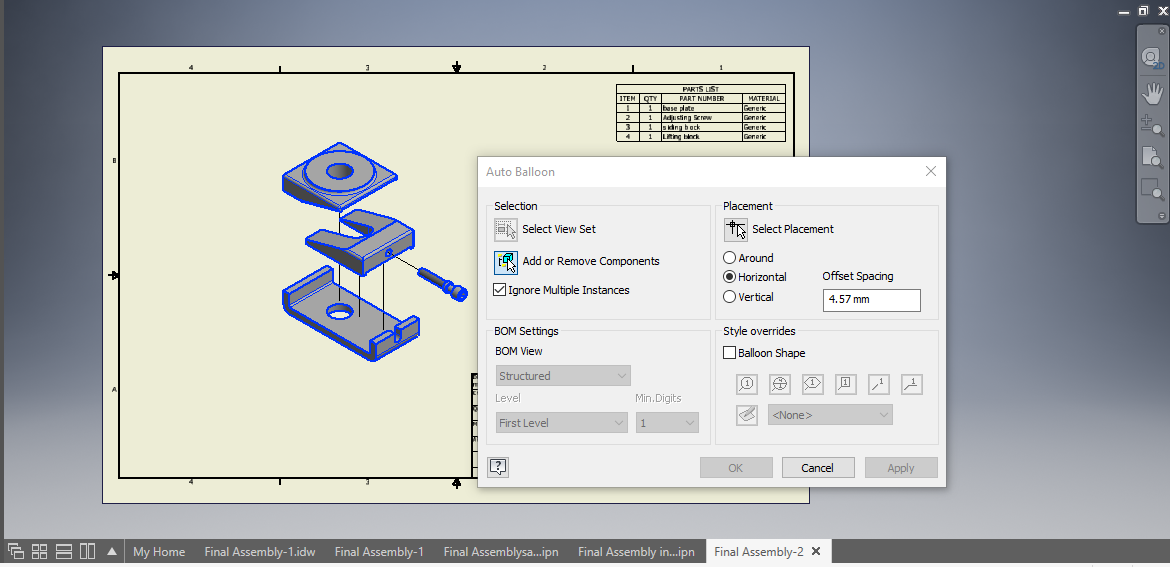Select the Zoom in/out tool
The width and height of the screenshot is (1170, 567).
1153,125
